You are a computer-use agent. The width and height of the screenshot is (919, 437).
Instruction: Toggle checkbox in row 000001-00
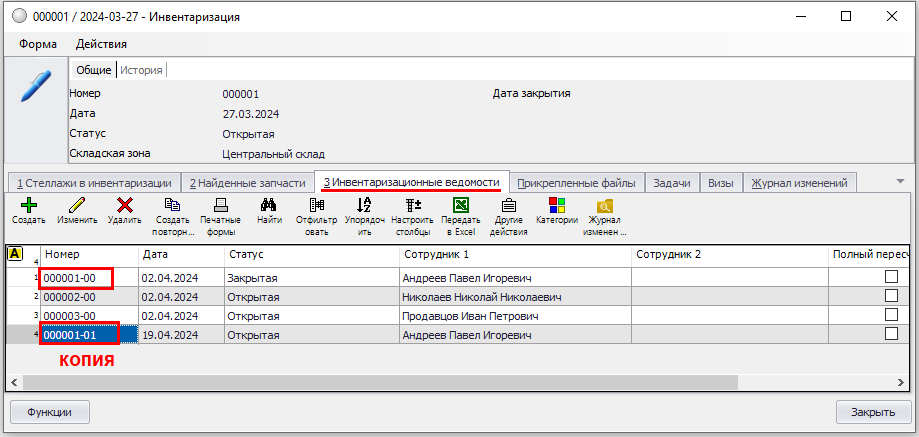coord(891,277)
